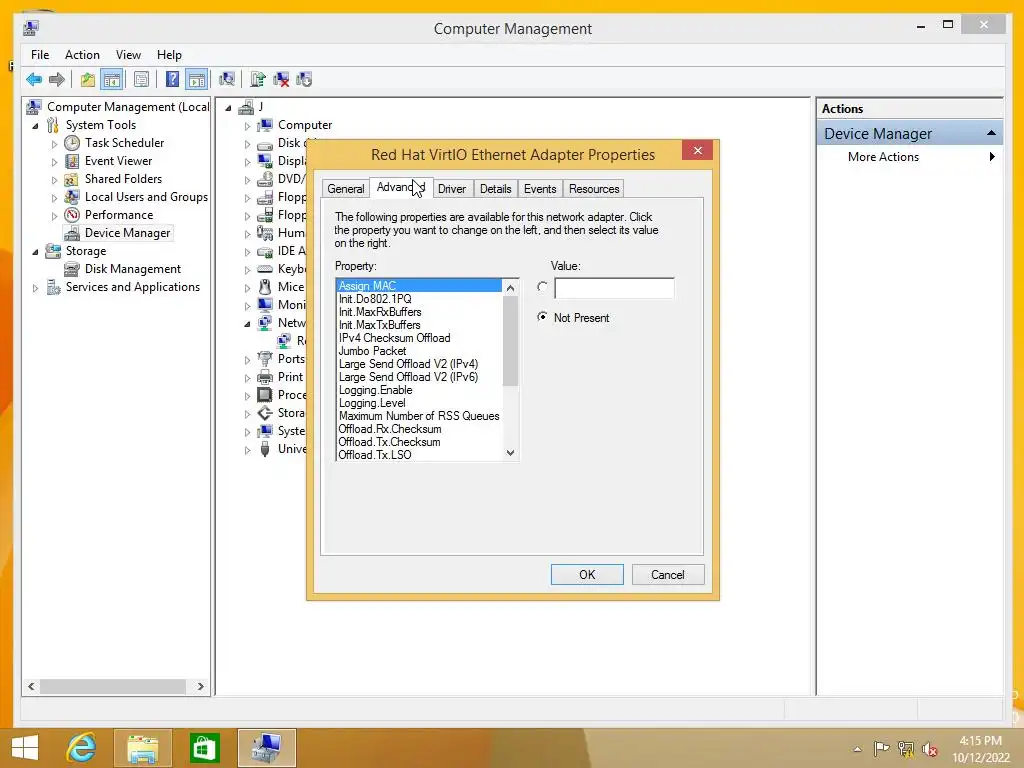Click the Value text input field
The width and height of the screenshot is (1024, 768).
[x=614, y=288]
